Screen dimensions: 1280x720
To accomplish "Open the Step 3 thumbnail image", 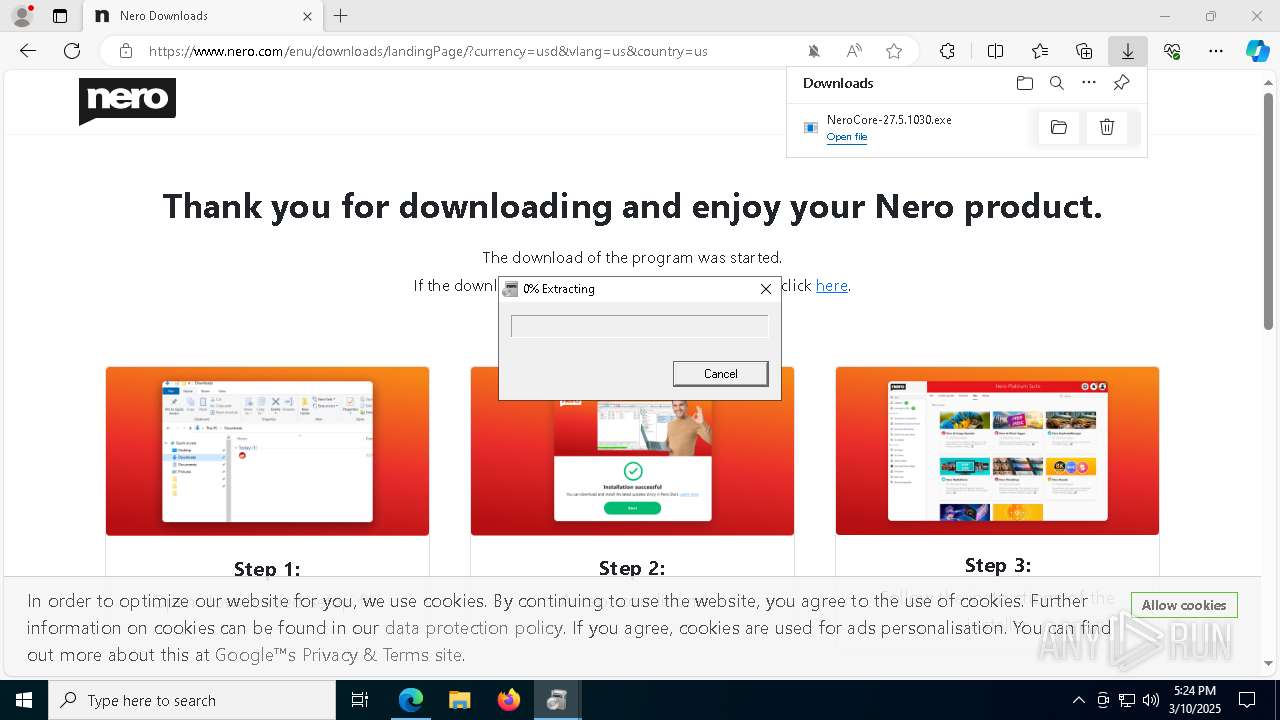I will (x=997, y=451).
